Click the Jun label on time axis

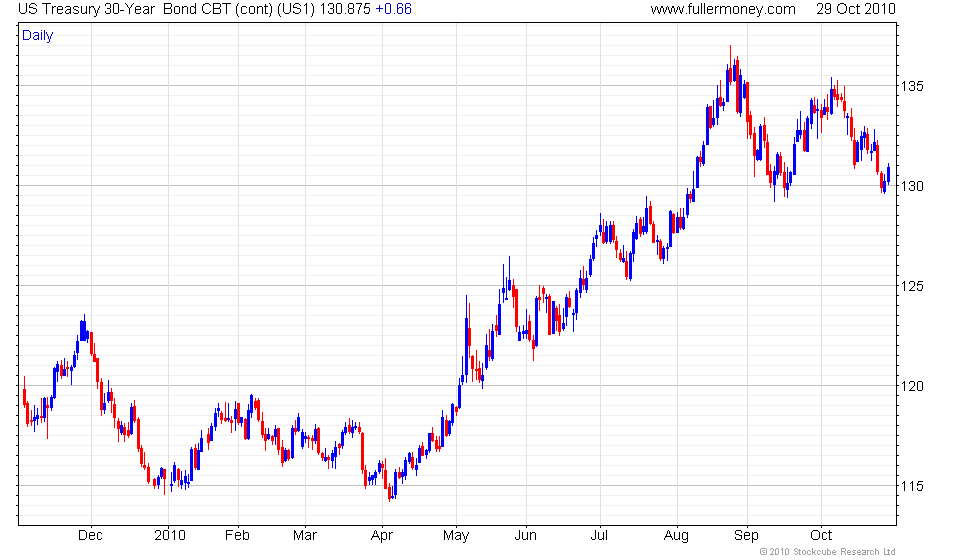tap(526, 536)
